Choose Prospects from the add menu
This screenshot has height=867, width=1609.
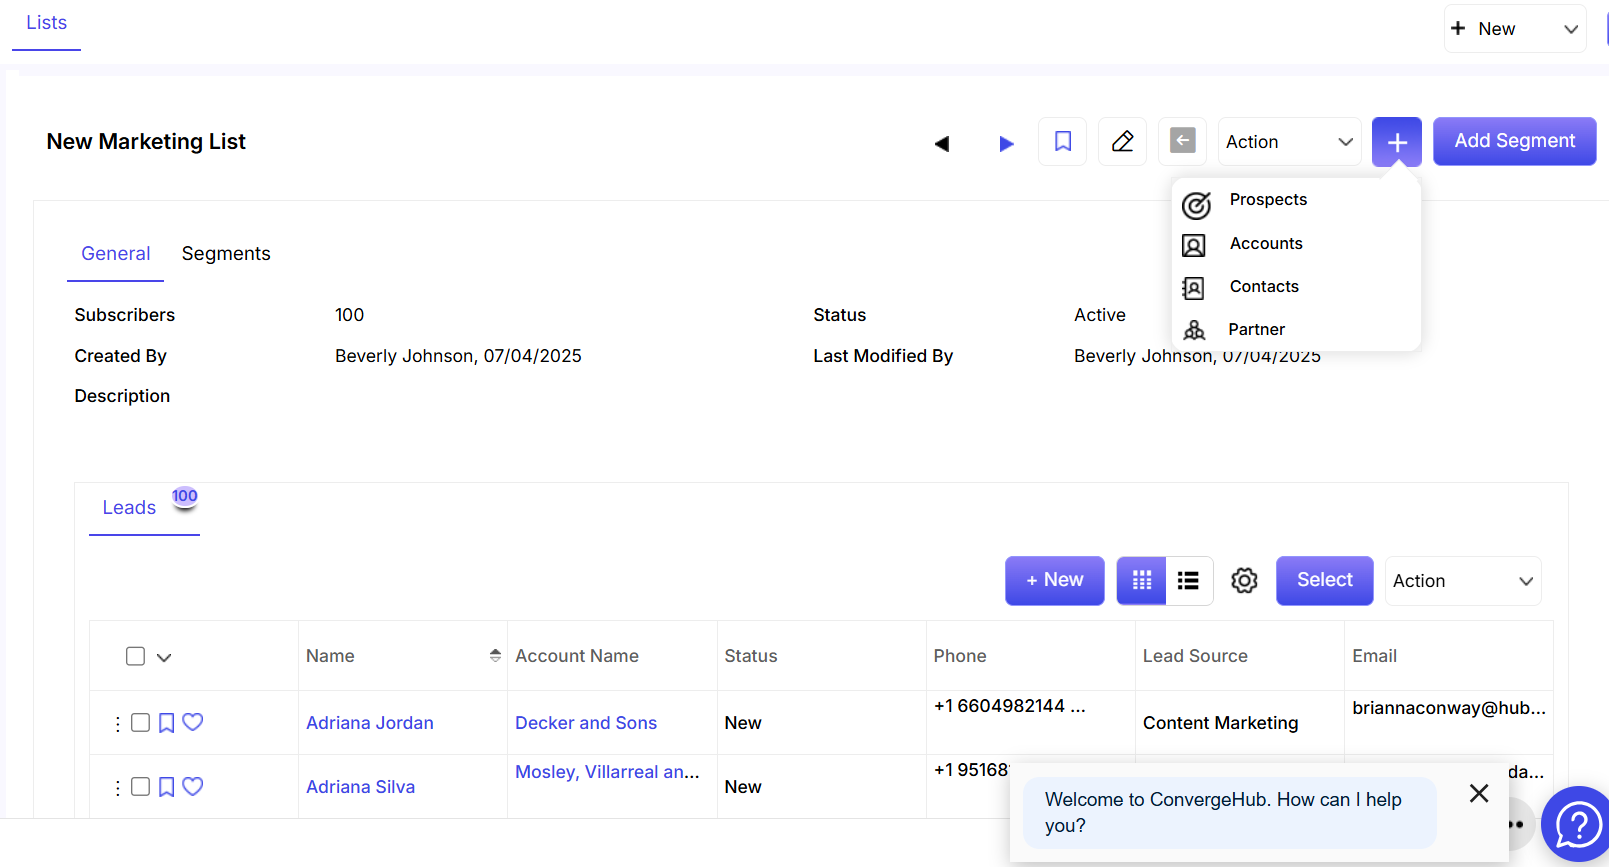[x=1268, y=199]
